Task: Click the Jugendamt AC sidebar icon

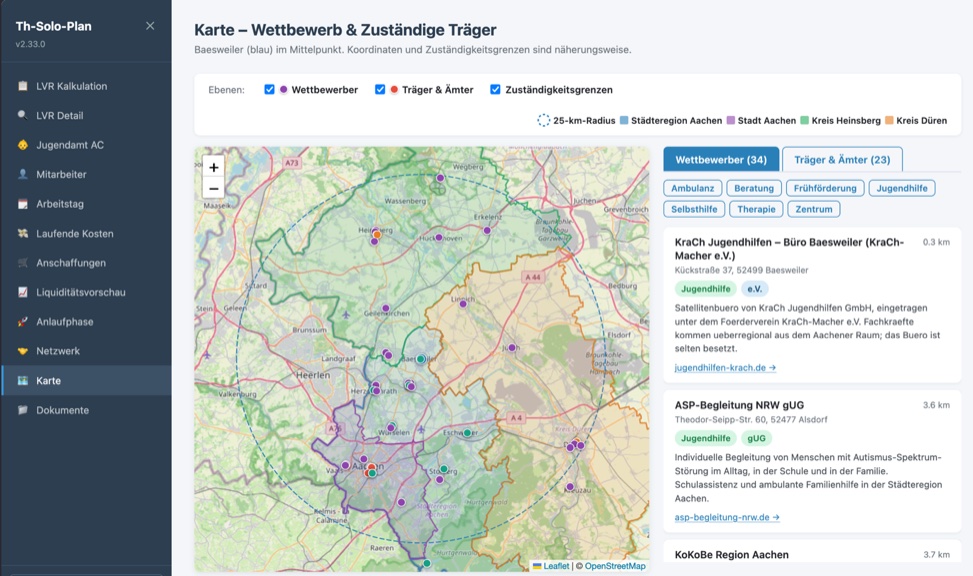Action: [x=23, y=145]
